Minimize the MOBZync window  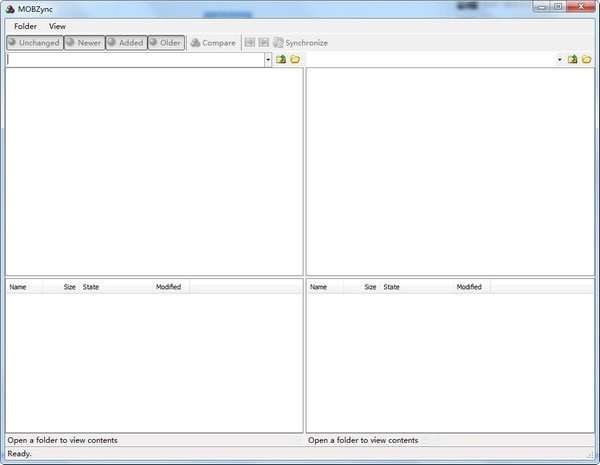coord(541,7)
